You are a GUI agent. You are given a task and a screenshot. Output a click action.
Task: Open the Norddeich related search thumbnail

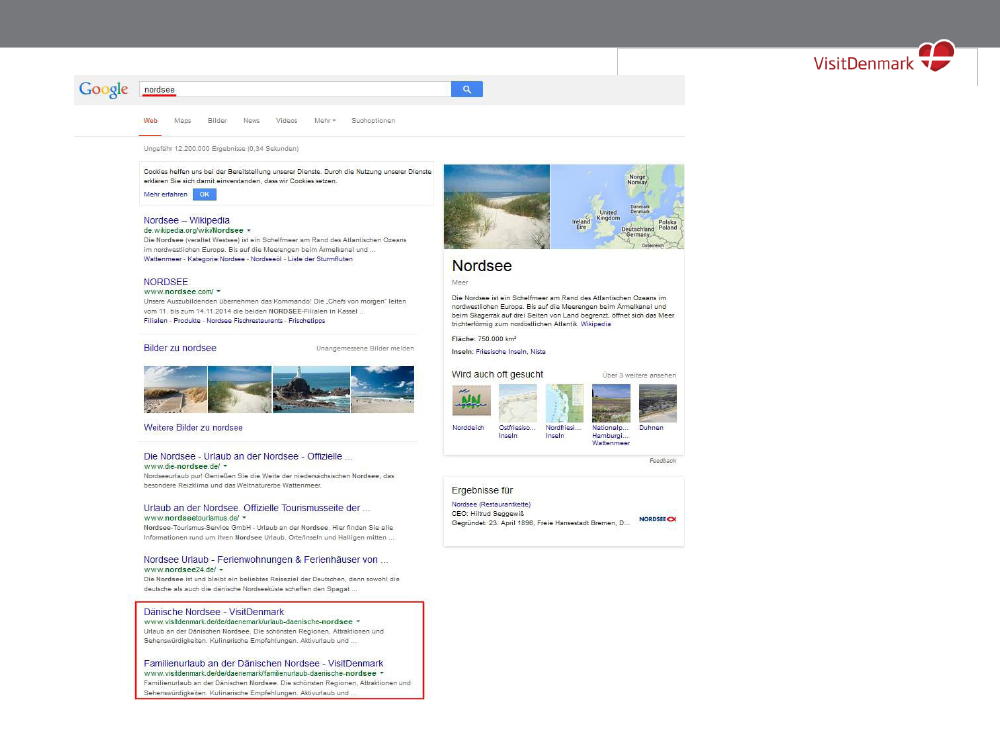(471, 402)
